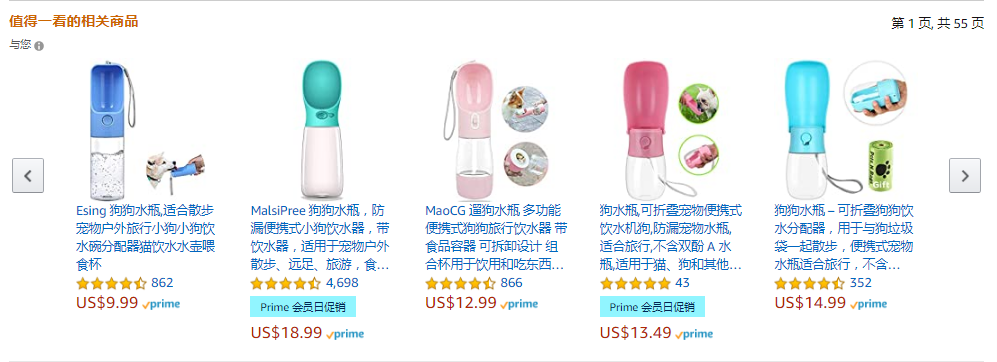The image size is (997, 362).
Task: Open the Esing 狗狗水瓶 product title
Action: [146, 237]
